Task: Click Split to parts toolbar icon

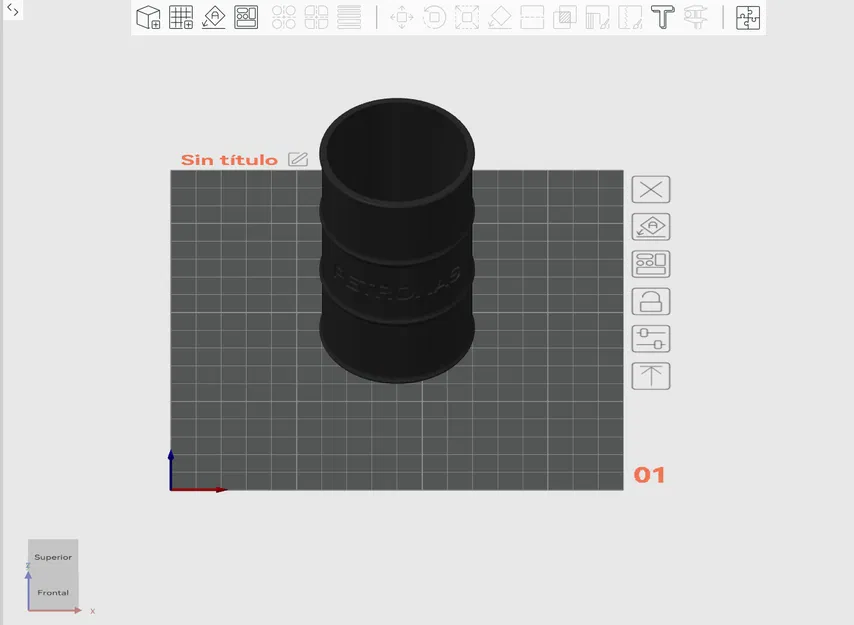Action: (316, 17)
